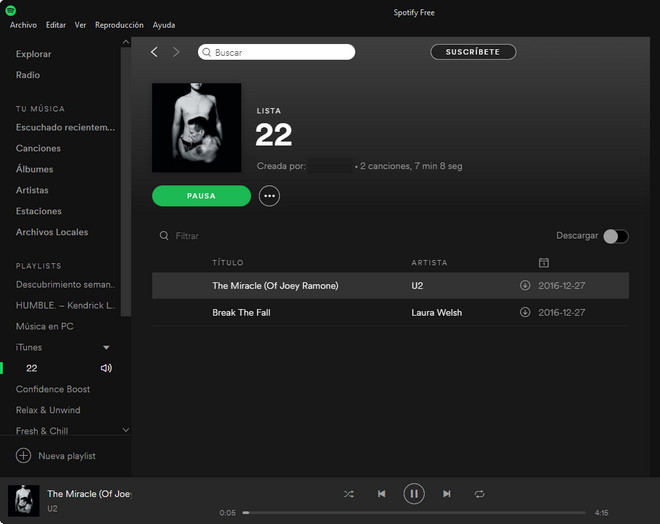
Task: Click artist U2 in the track list
Action: (417, 285)
